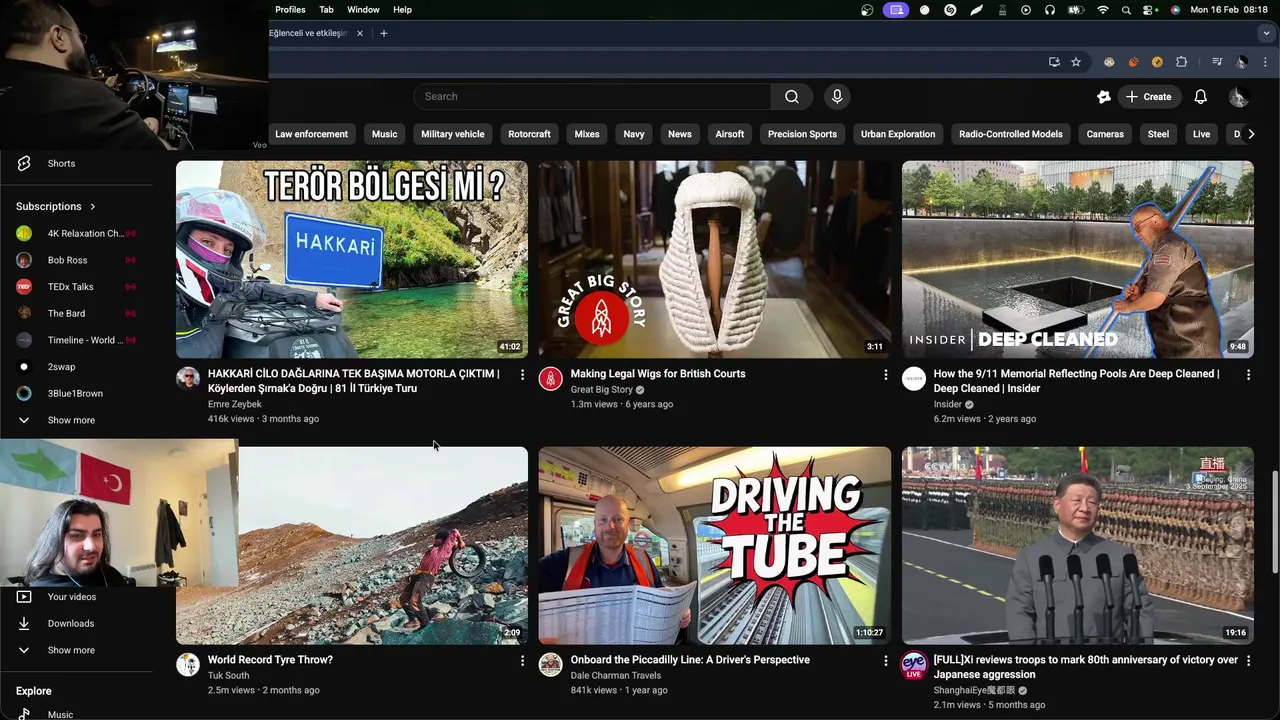Open Insider channel avatar

coord(914,378)
